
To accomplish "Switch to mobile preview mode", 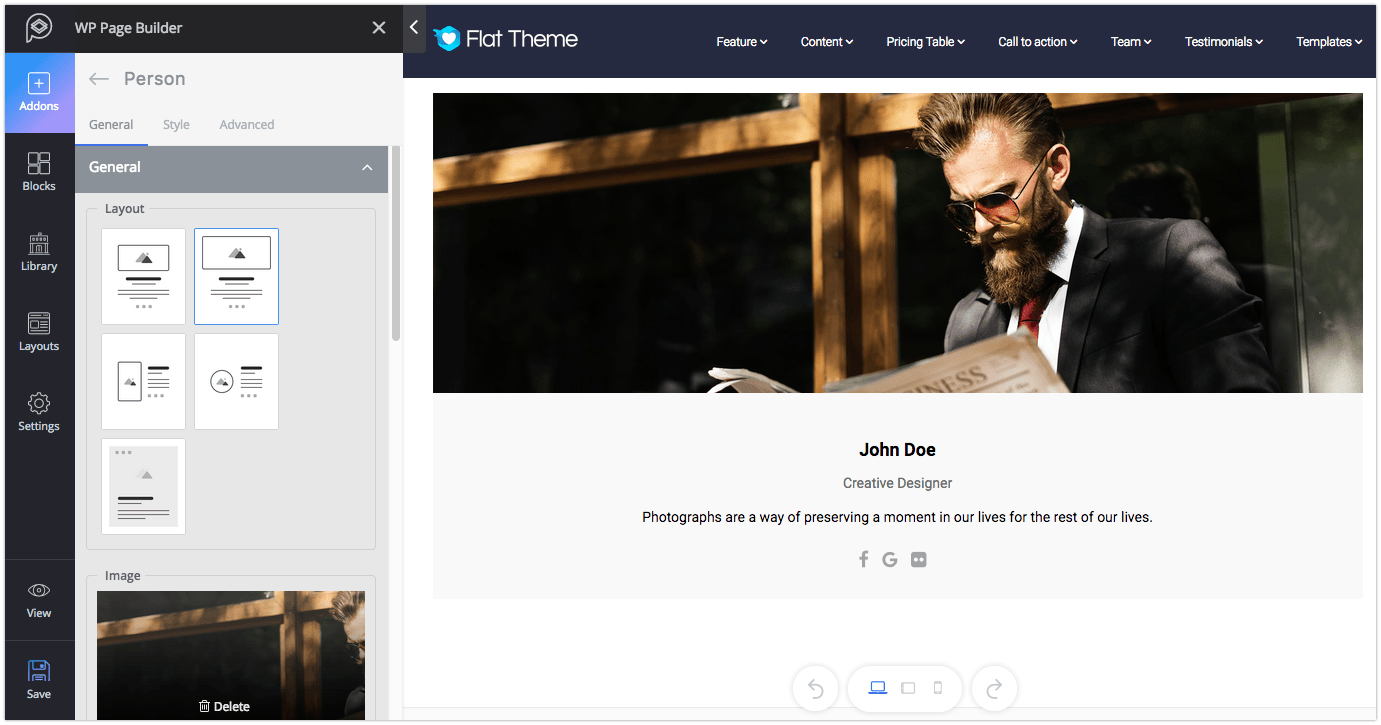I will pos(938,688).
